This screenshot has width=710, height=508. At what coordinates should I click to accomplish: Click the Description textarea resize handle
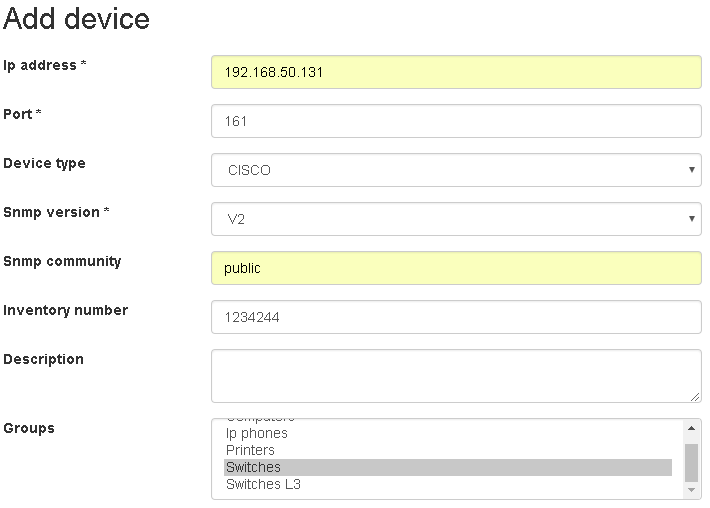point(695,396)
